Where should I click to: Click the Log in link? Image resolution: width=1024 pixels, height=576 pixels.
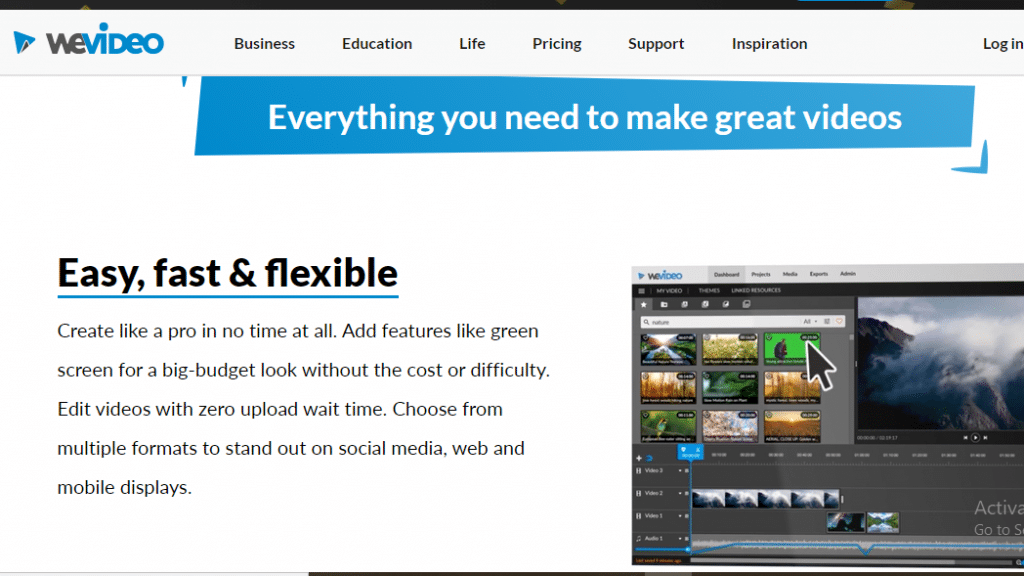pyautogui.click(x=1003, y=44)
